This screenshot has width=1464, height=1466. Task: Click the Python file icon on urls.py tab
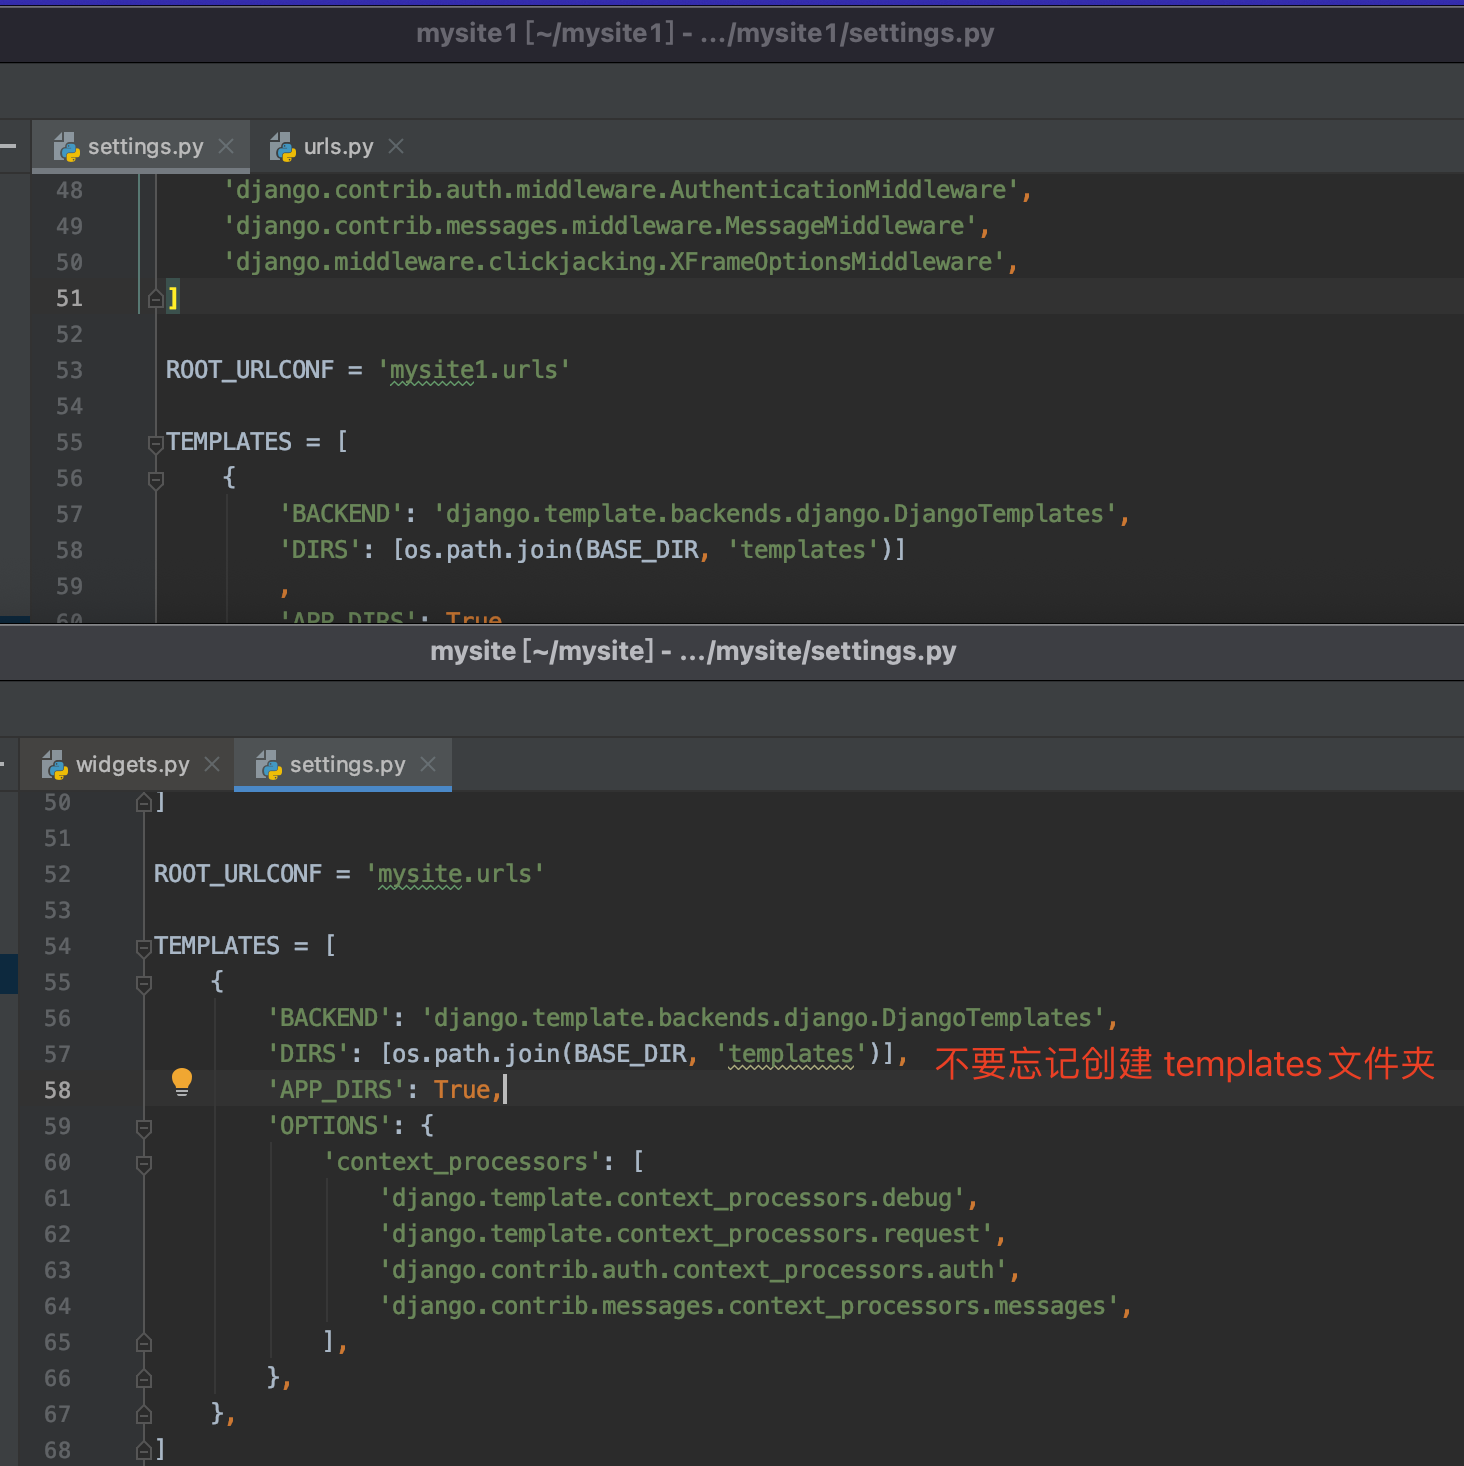(282, 147)
